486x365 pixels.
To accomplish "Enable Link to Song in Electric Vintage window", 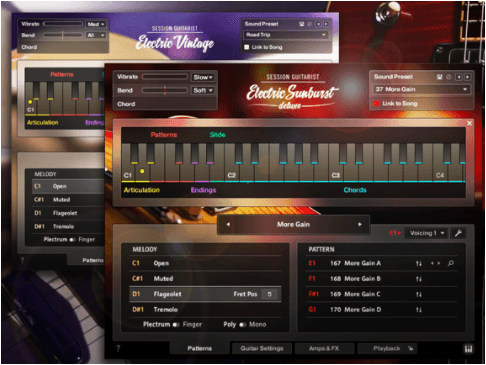I will [246, 47].
